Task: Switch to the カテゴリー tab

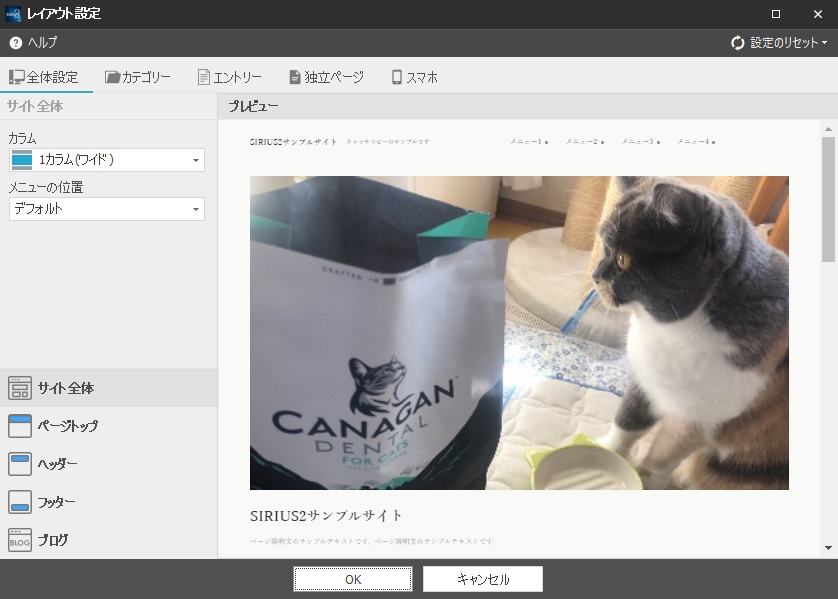Action: (138, 77)
